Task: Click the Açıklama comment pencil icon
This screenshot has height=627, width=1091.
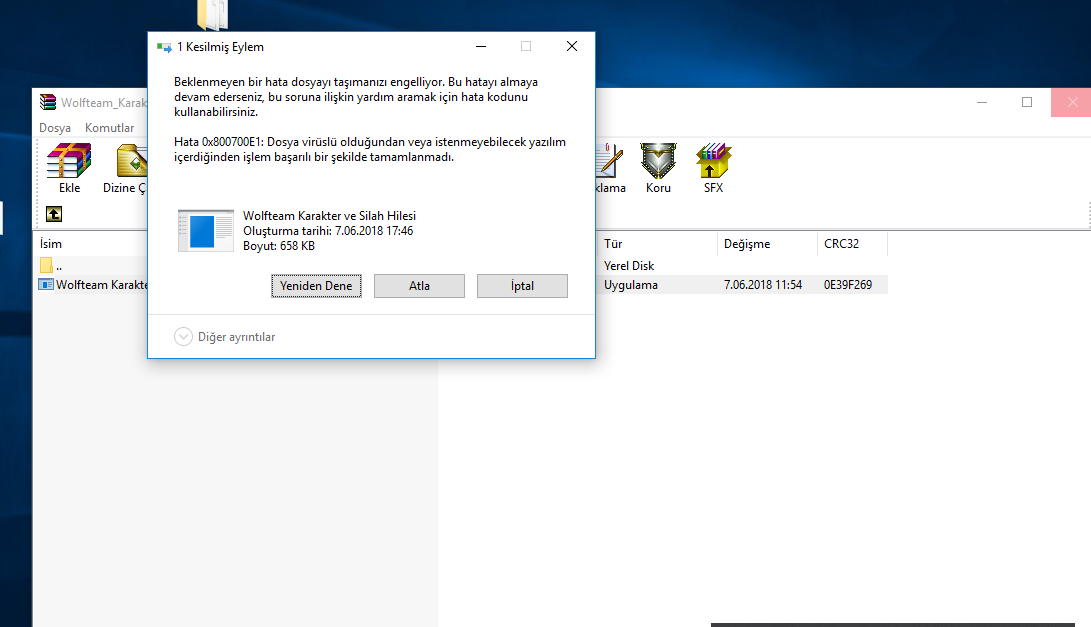Action: pos(609,161)
